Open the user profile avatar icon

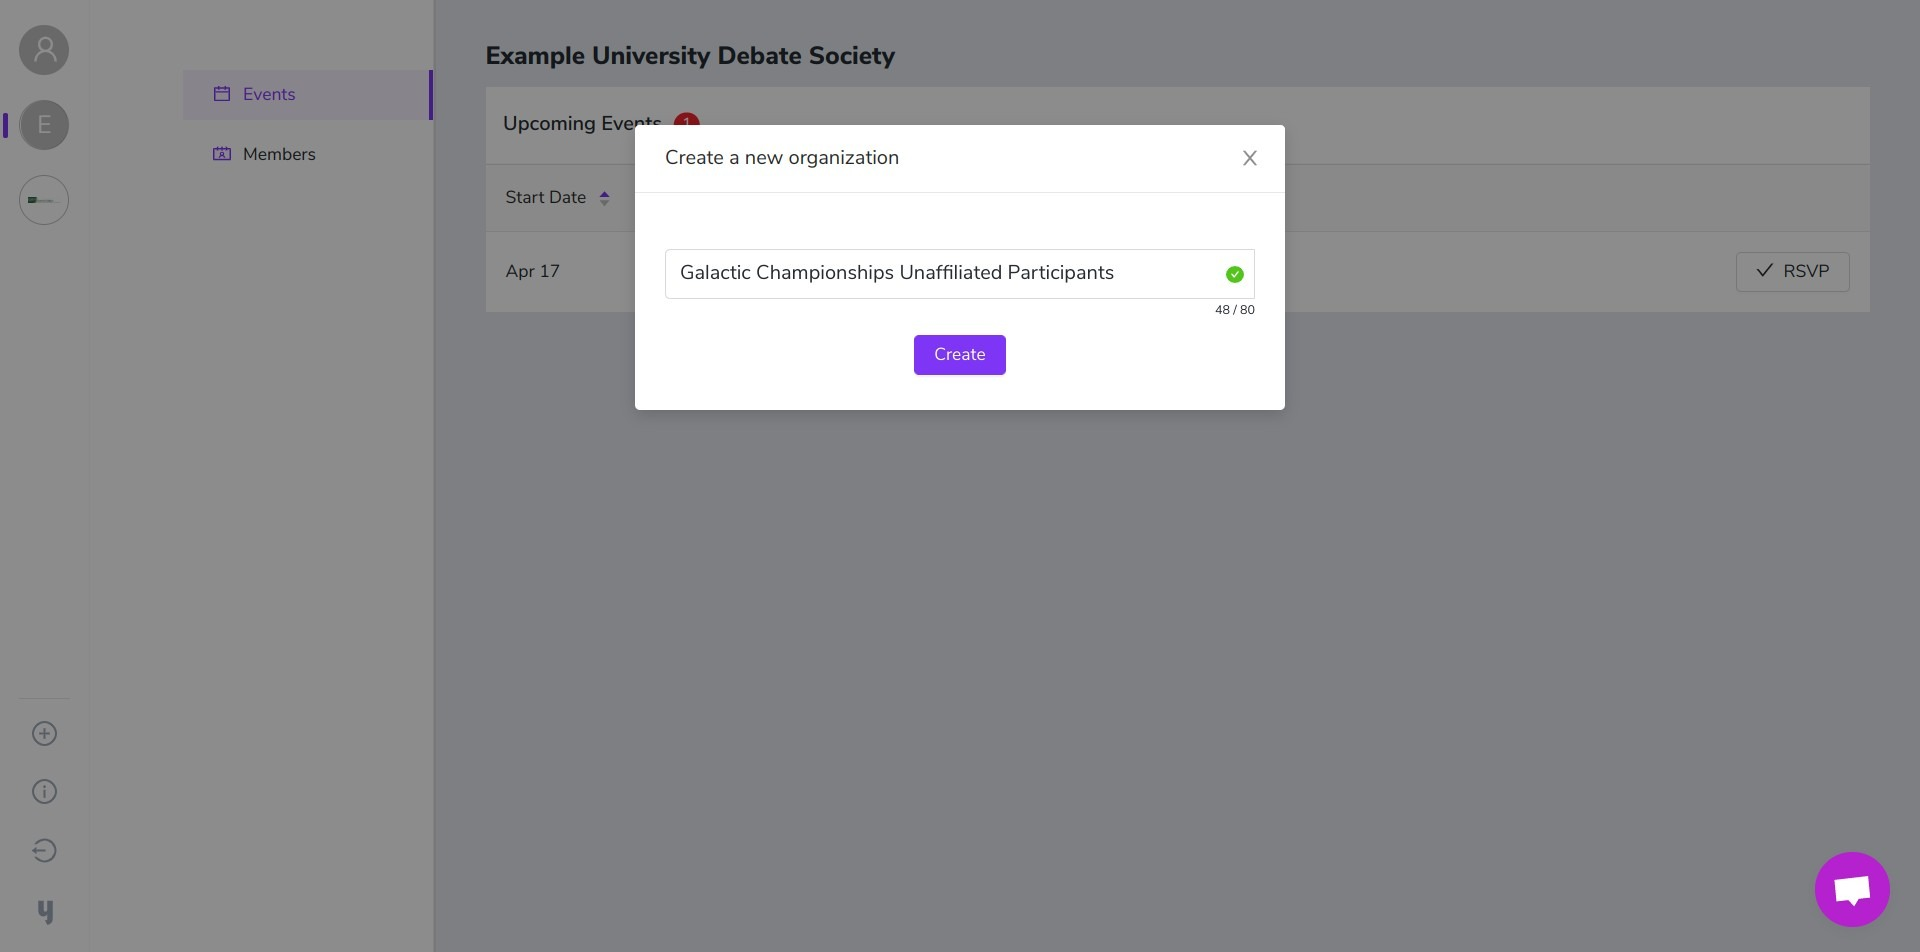(44, 50)
